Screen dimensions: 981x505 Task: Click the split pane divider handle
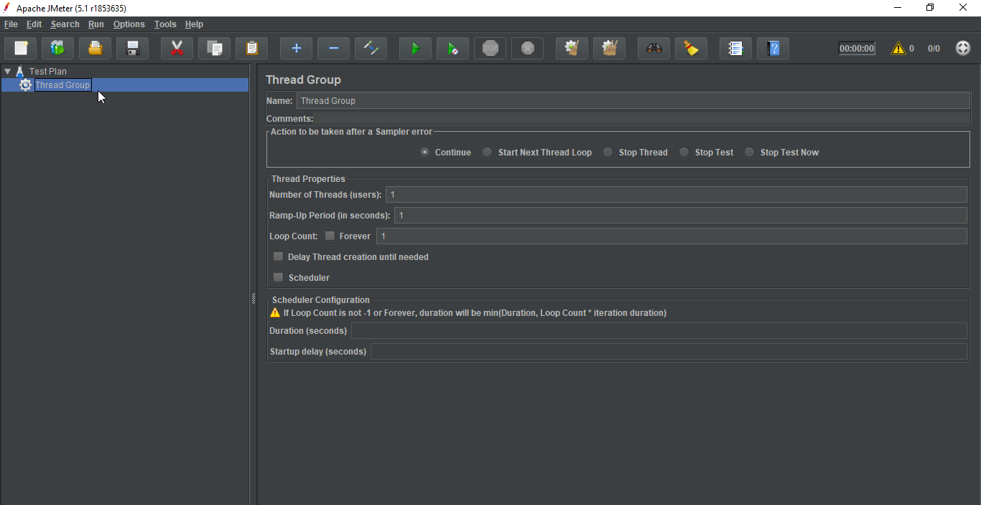[253, 298]
